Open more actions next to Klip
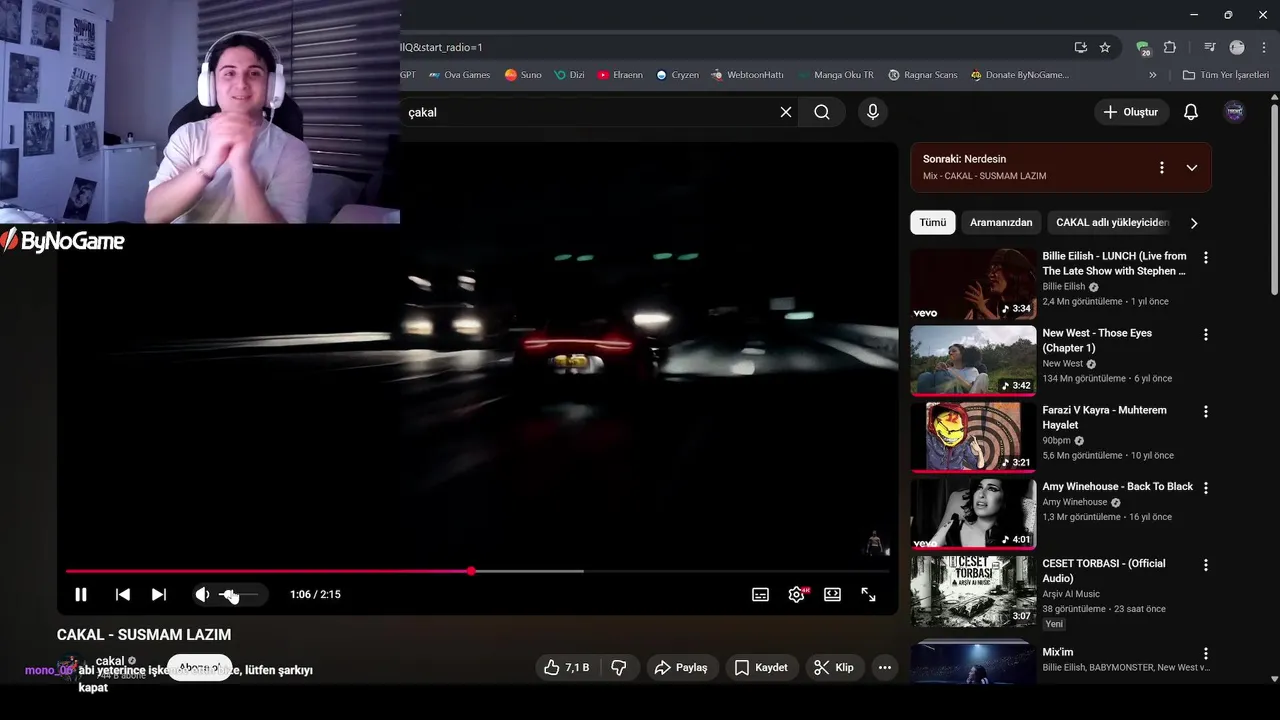Viewport: 1280px width, 720px height. click(x=885, y=667)
